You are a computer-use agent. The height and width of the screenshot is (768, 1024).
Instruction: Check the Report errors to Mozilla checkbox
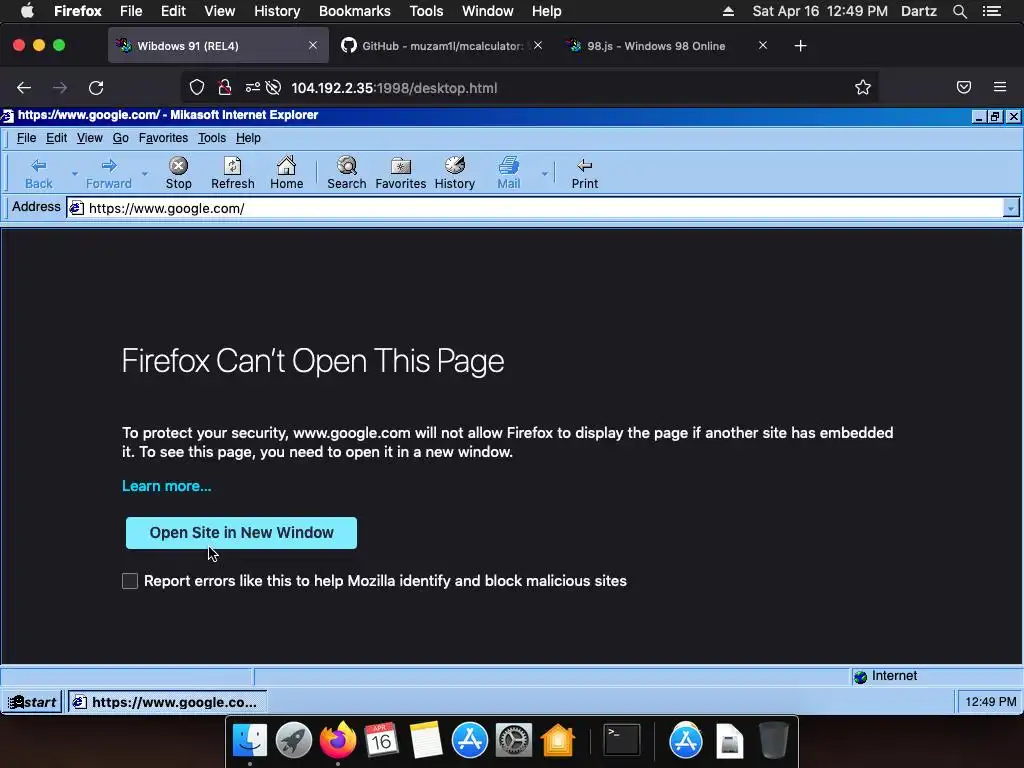coord(130,581)
